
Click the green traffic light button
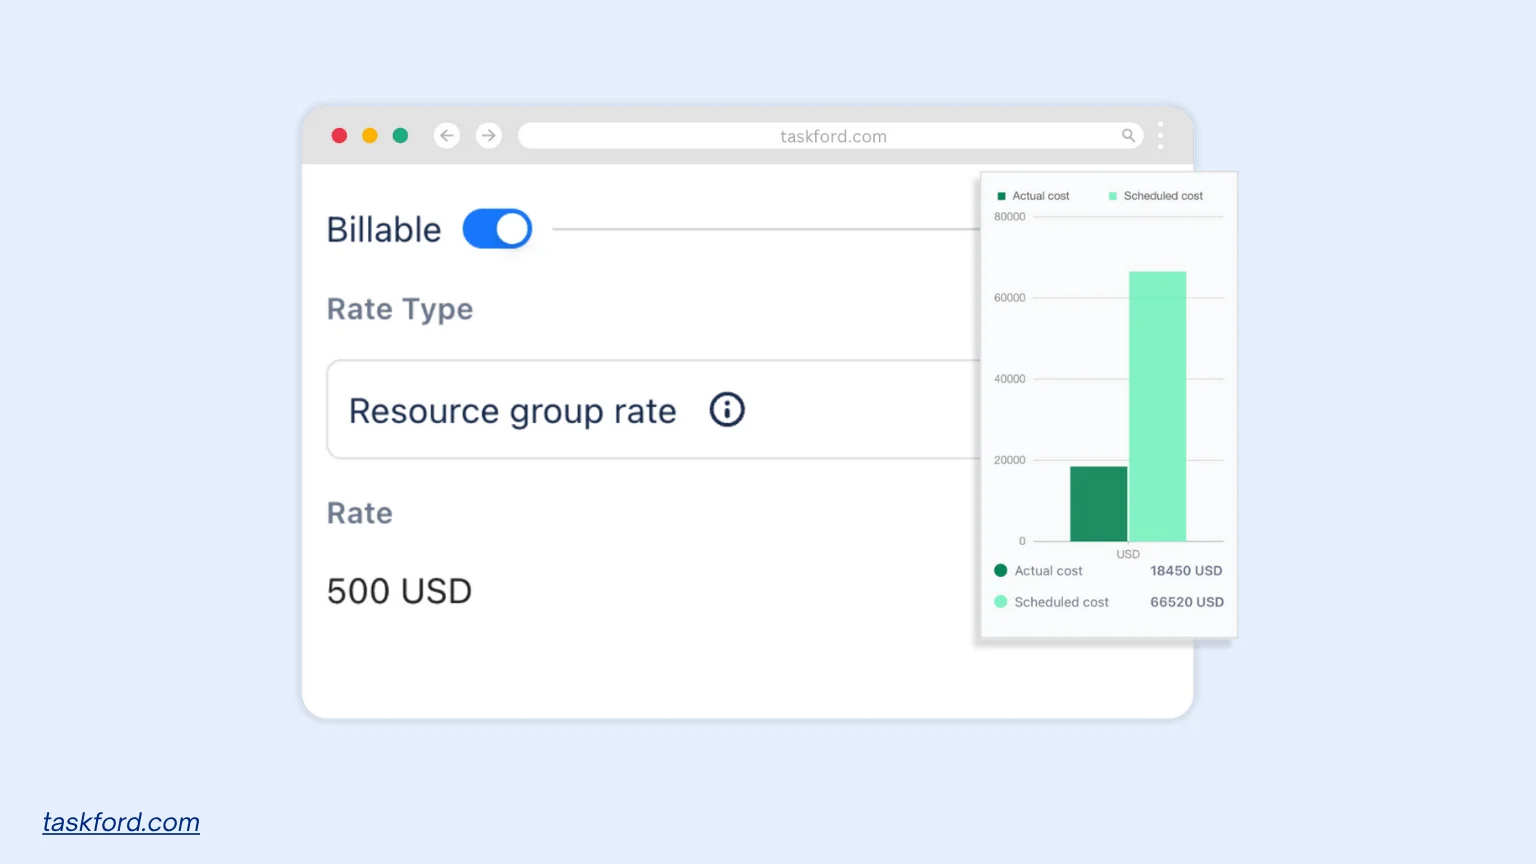[x=400, y=135]
